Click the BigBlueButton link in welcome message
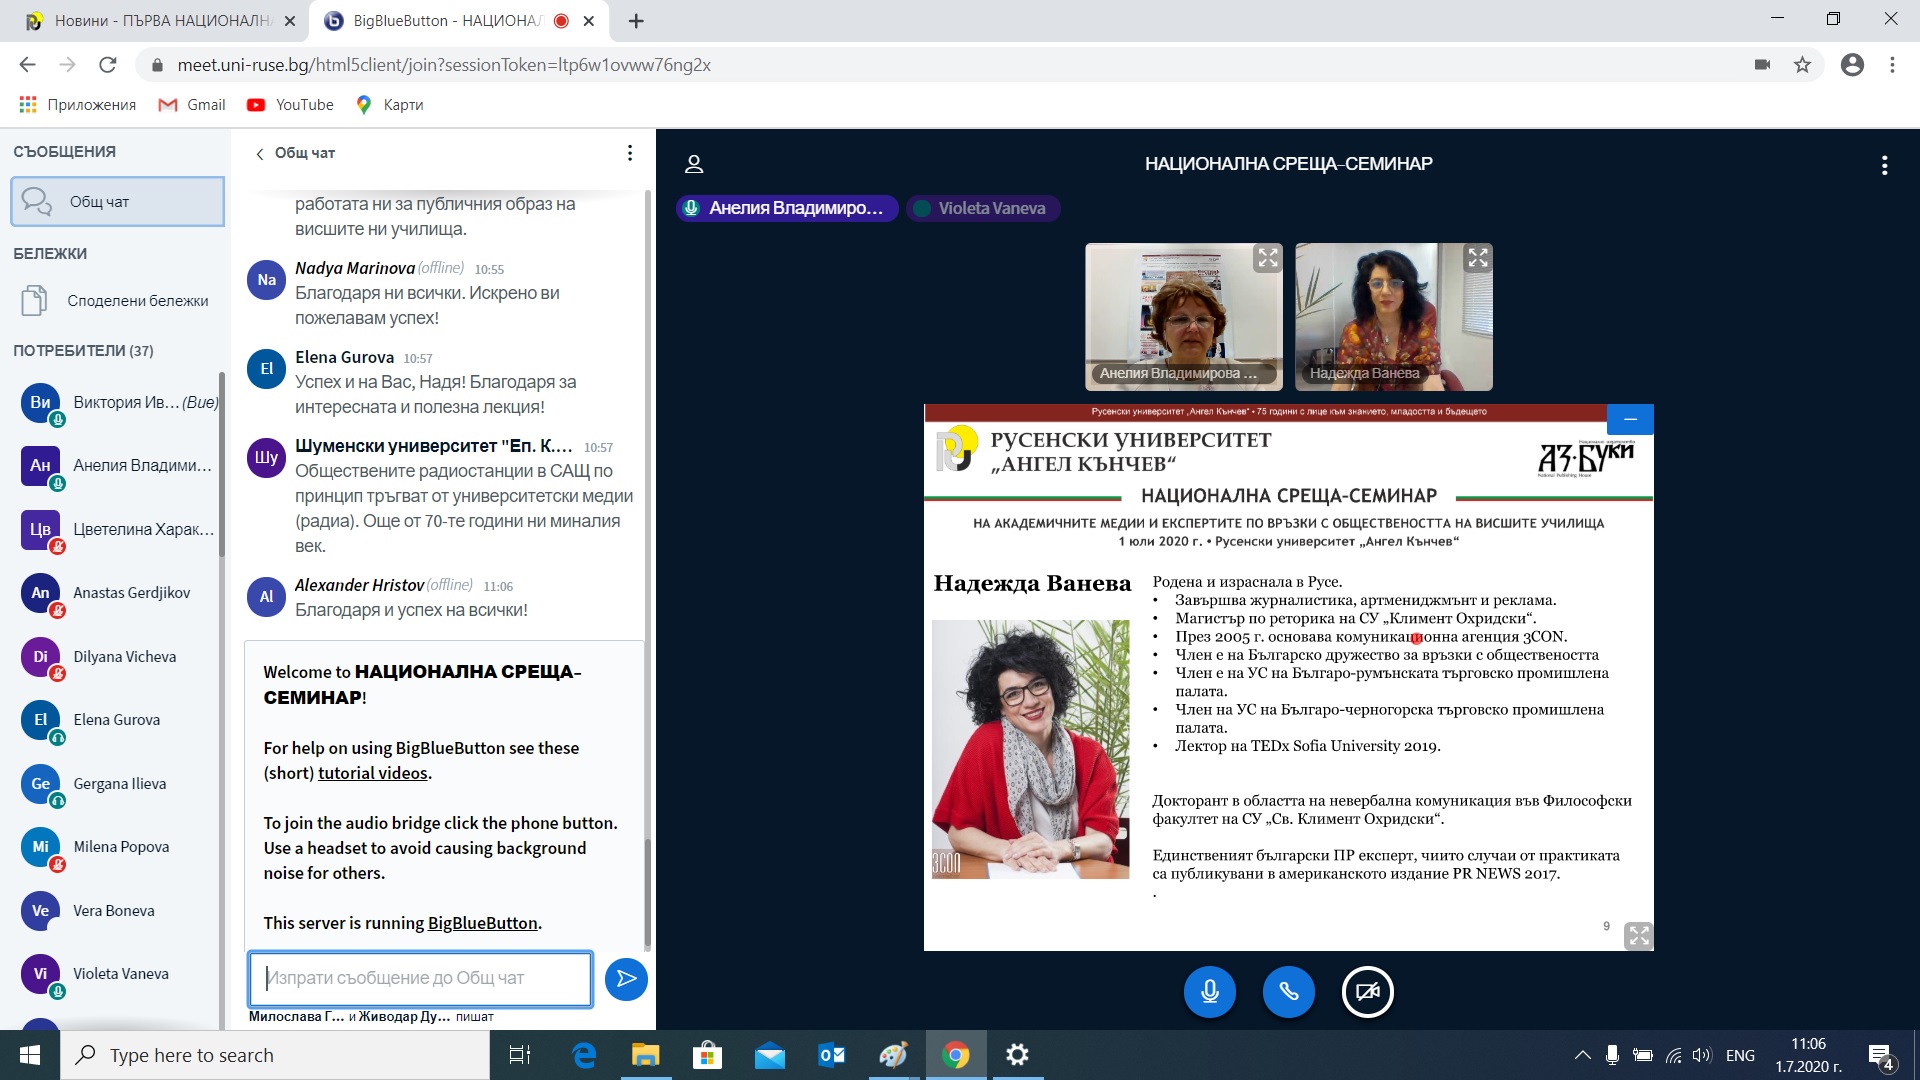The height and width of the screenshot is (1080, 1920). point(482,923)
